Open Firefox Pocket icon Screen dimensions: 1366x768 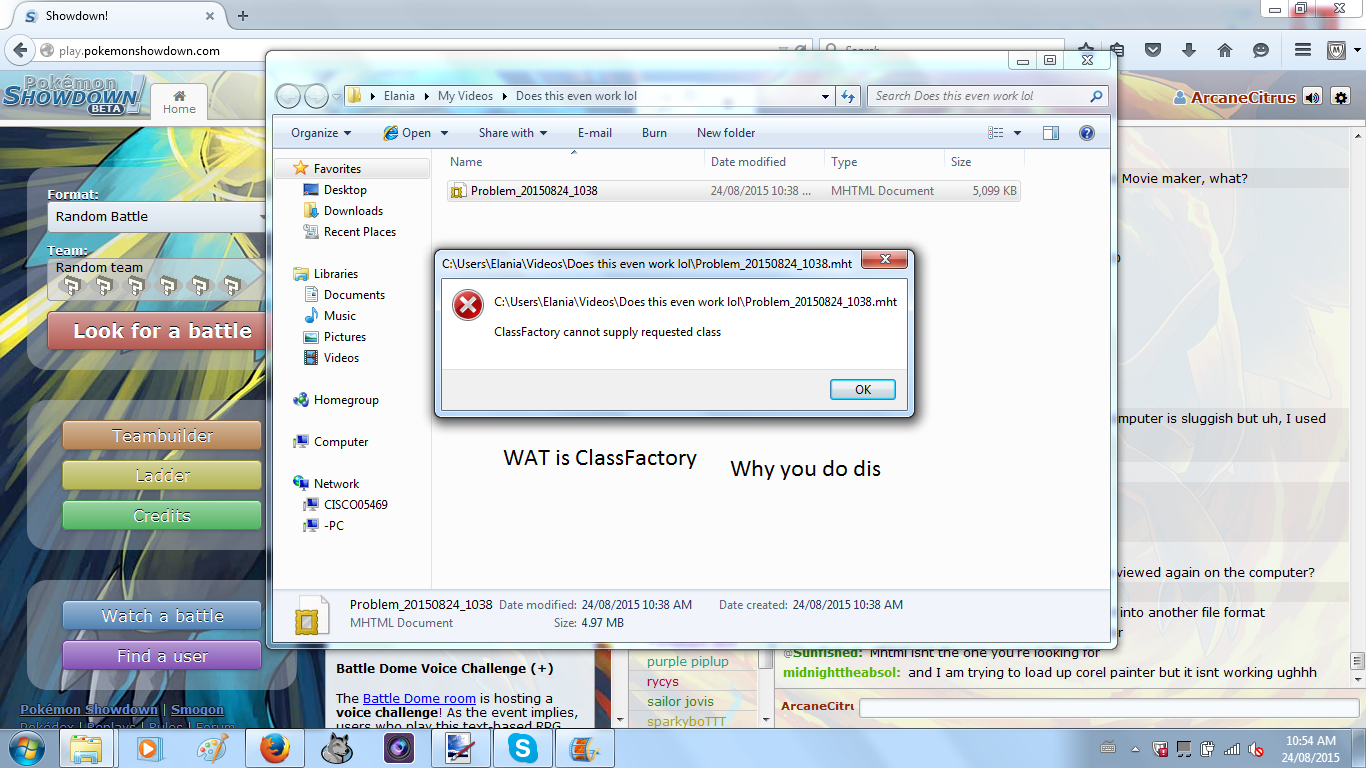pyautogui.click(x=1153, y=50)
